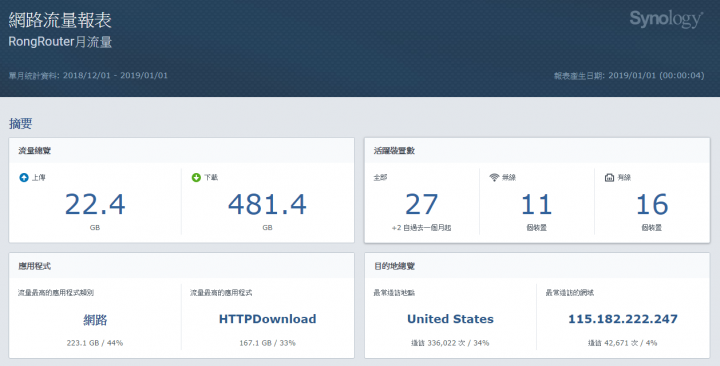Click the top application category 網路
Screen dimensions: 720x366
[x=95, y=320]
